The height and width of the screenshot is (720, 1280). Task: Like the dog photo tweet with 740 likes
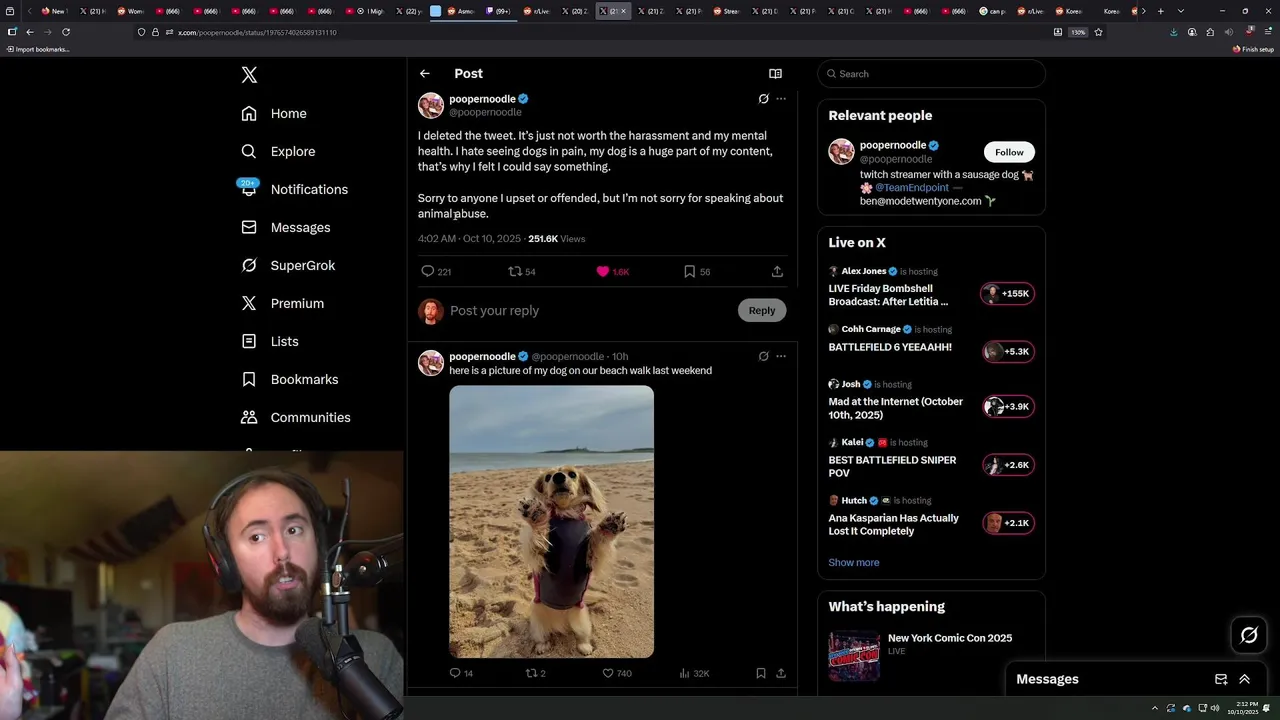click(x=617, y=673)
